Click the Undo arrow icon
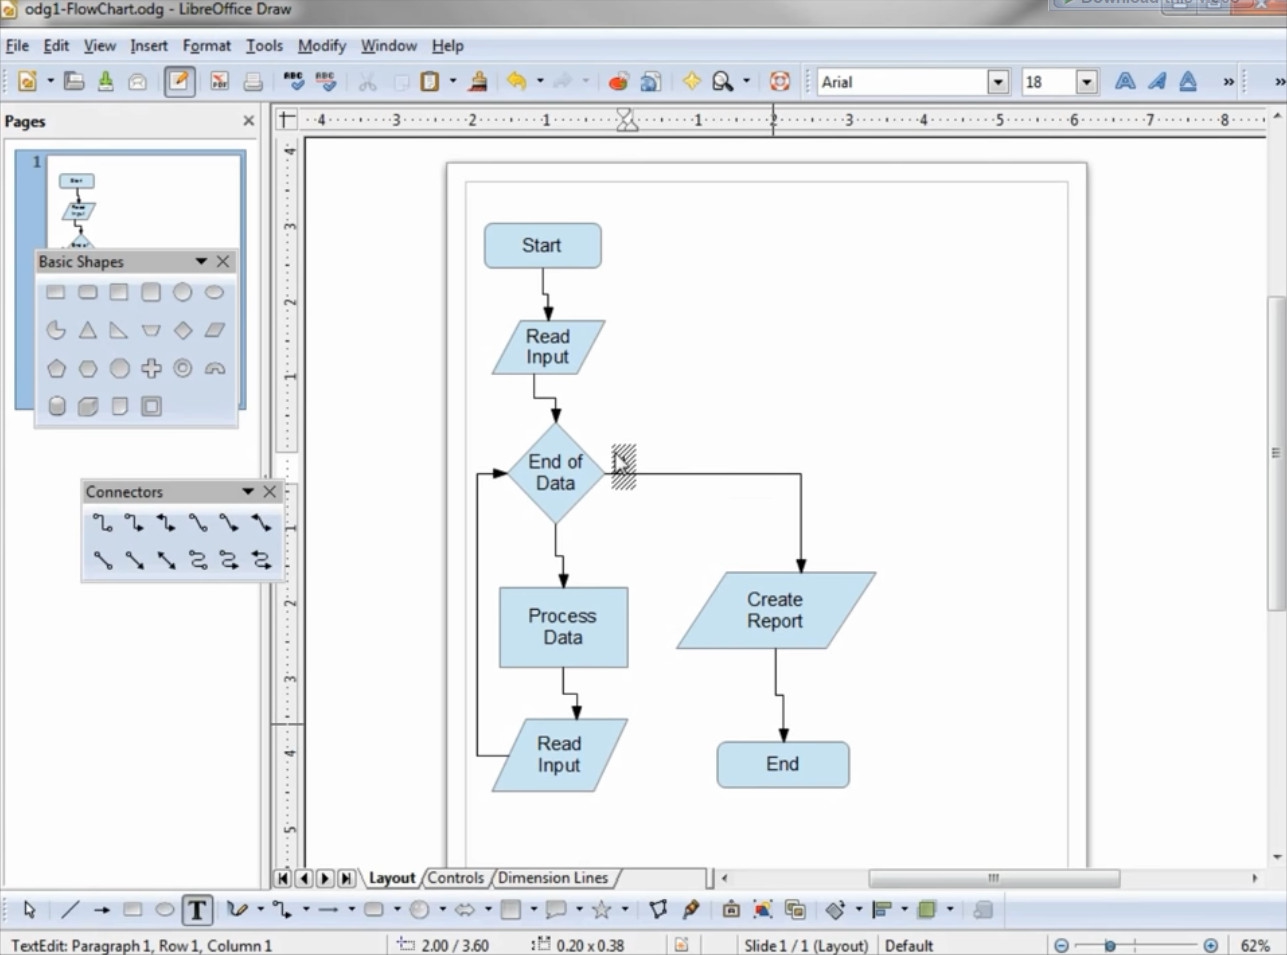 [516, 82]
